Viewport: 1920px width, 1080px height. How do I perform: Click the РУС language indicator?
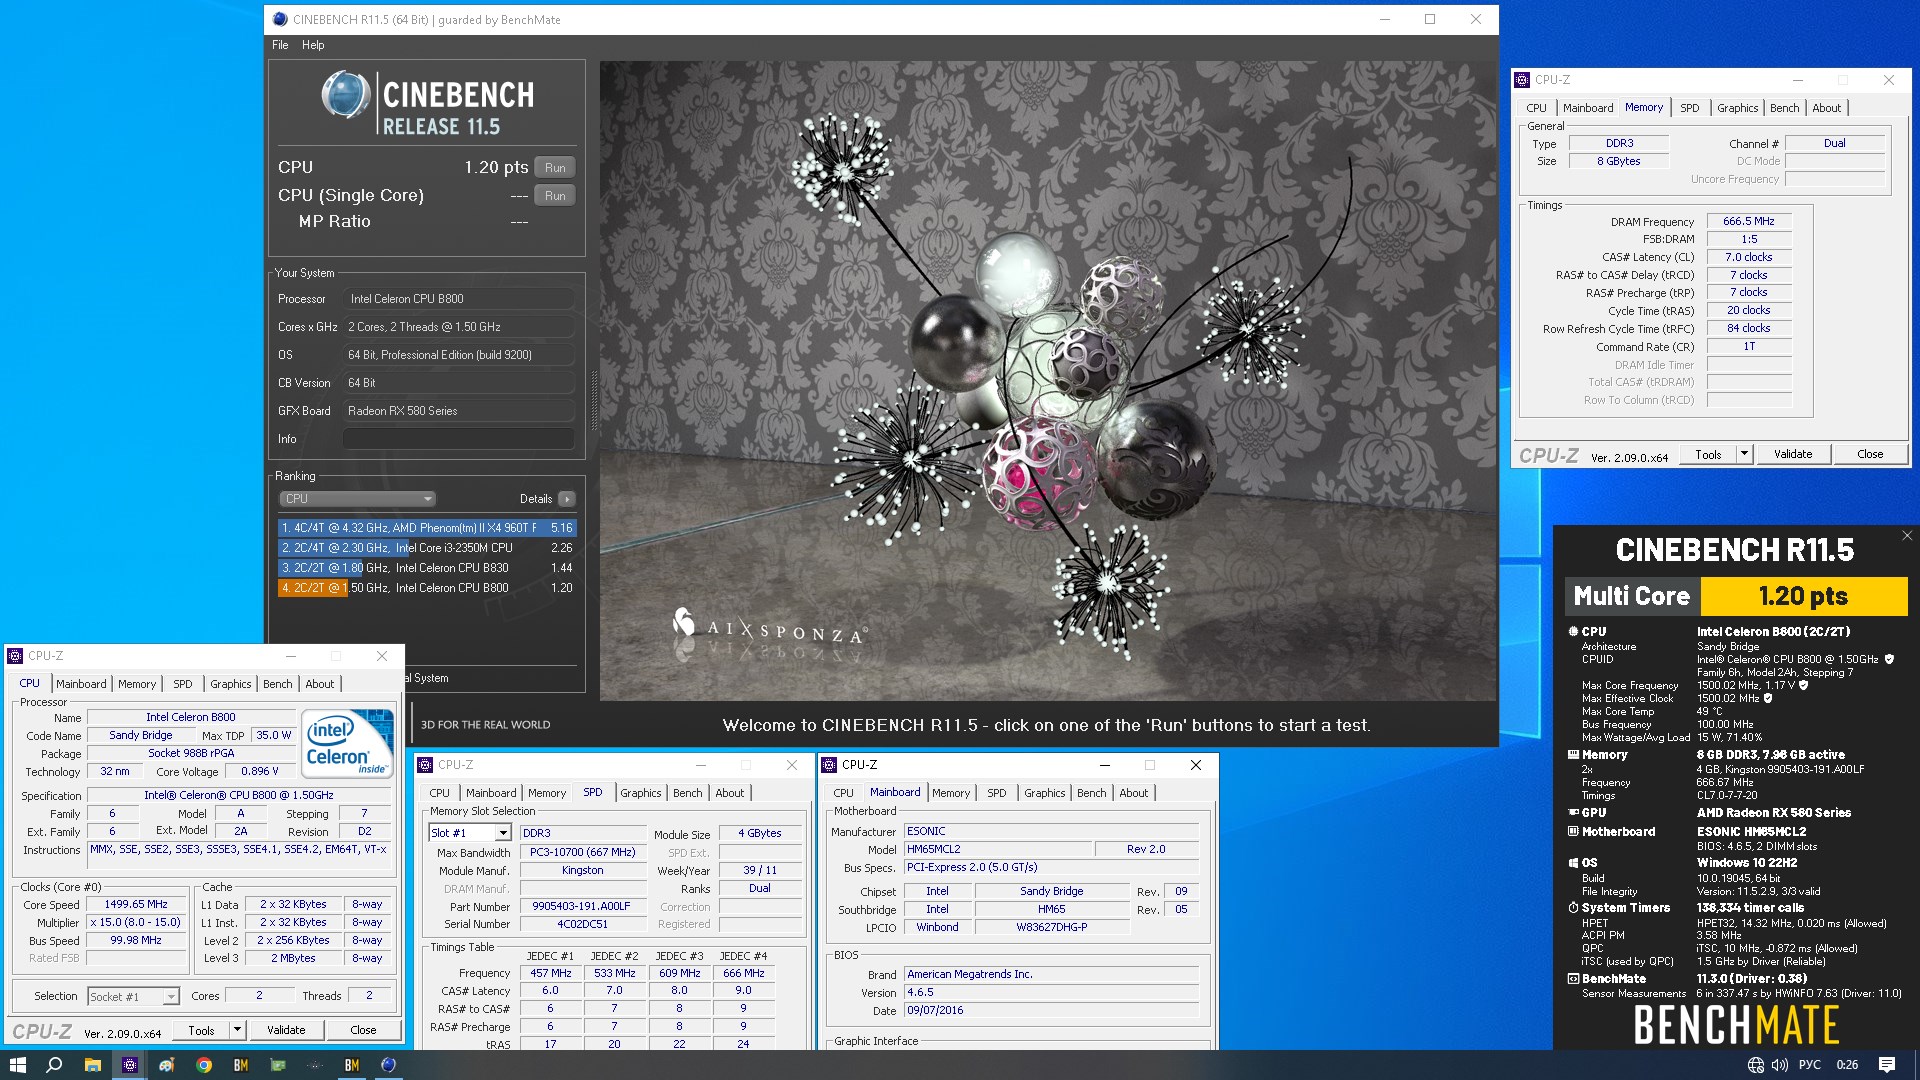1809,1065
